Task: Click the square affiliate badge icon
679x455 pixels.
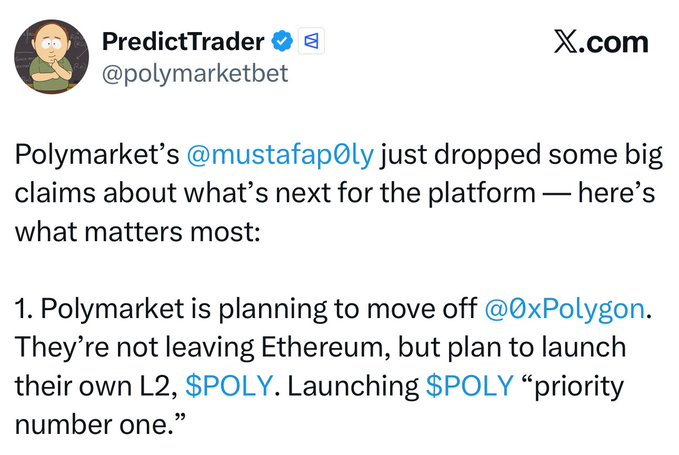Action: [310, 43]
